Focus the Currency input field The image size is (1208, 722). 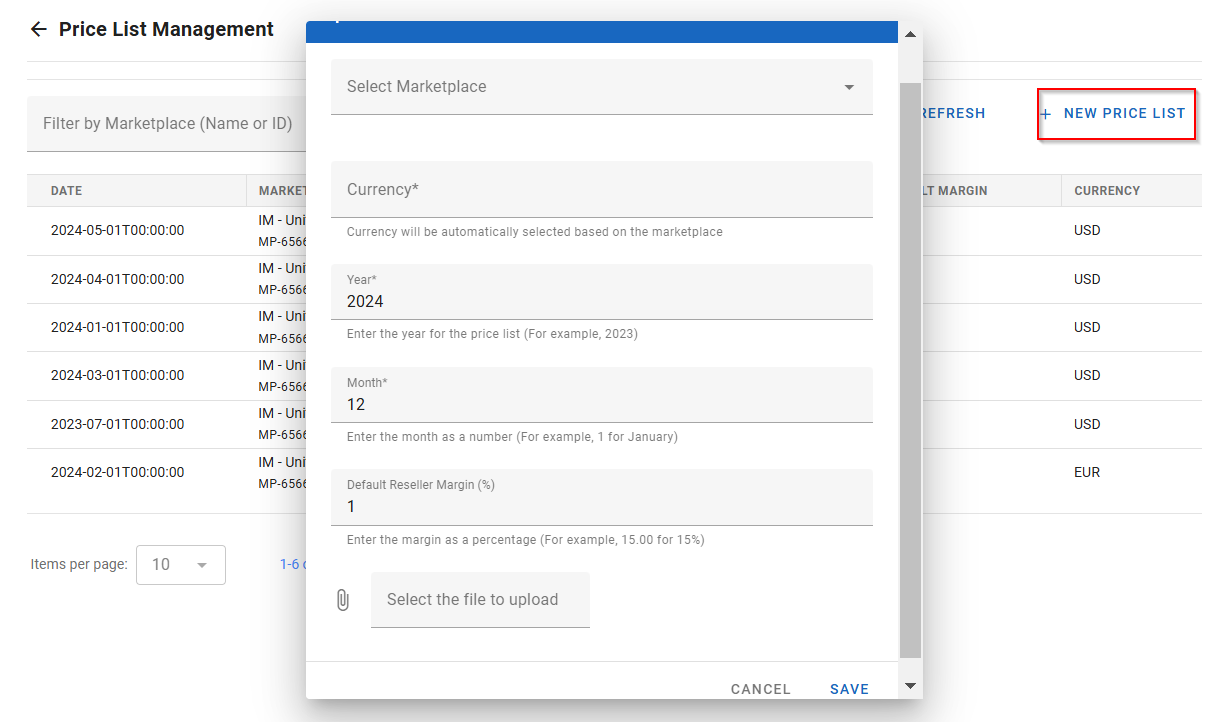coord(600,190)
